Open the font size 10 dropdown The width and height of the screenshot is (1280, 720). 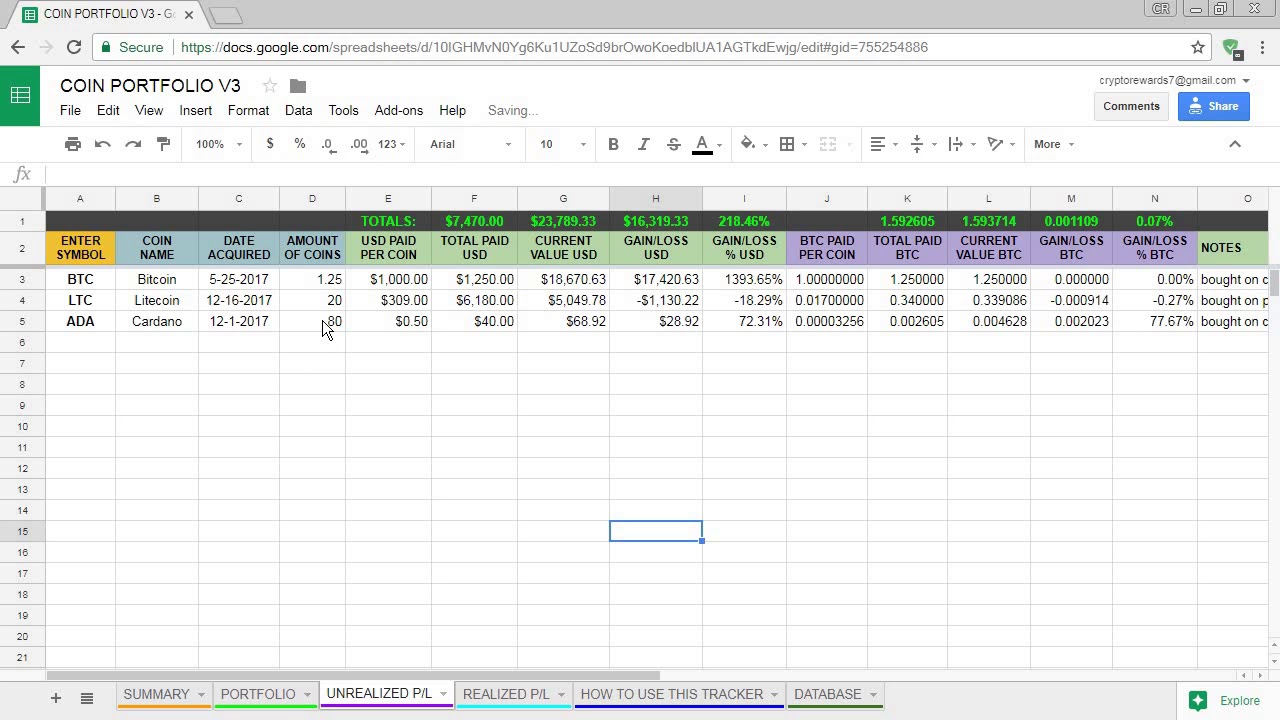pyautogui.click(x=563, y=144)
